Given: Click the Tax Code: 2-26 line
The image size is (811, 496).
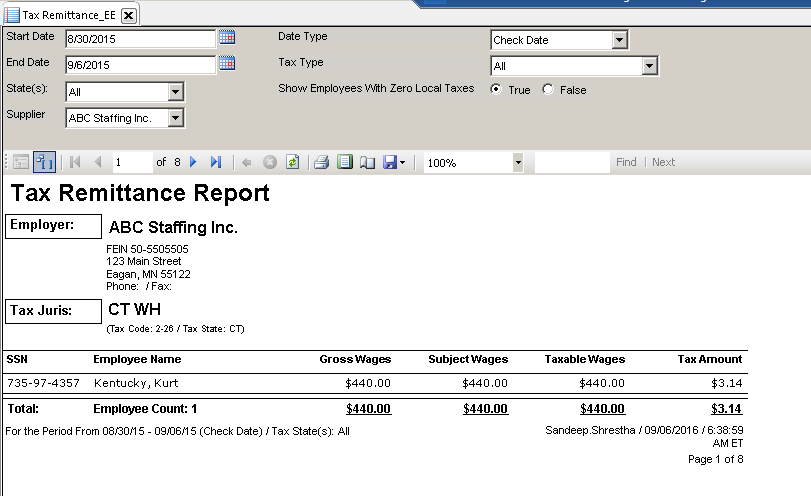Looking at the screenshot, I should pyautogui.click(x=175, y=329).
